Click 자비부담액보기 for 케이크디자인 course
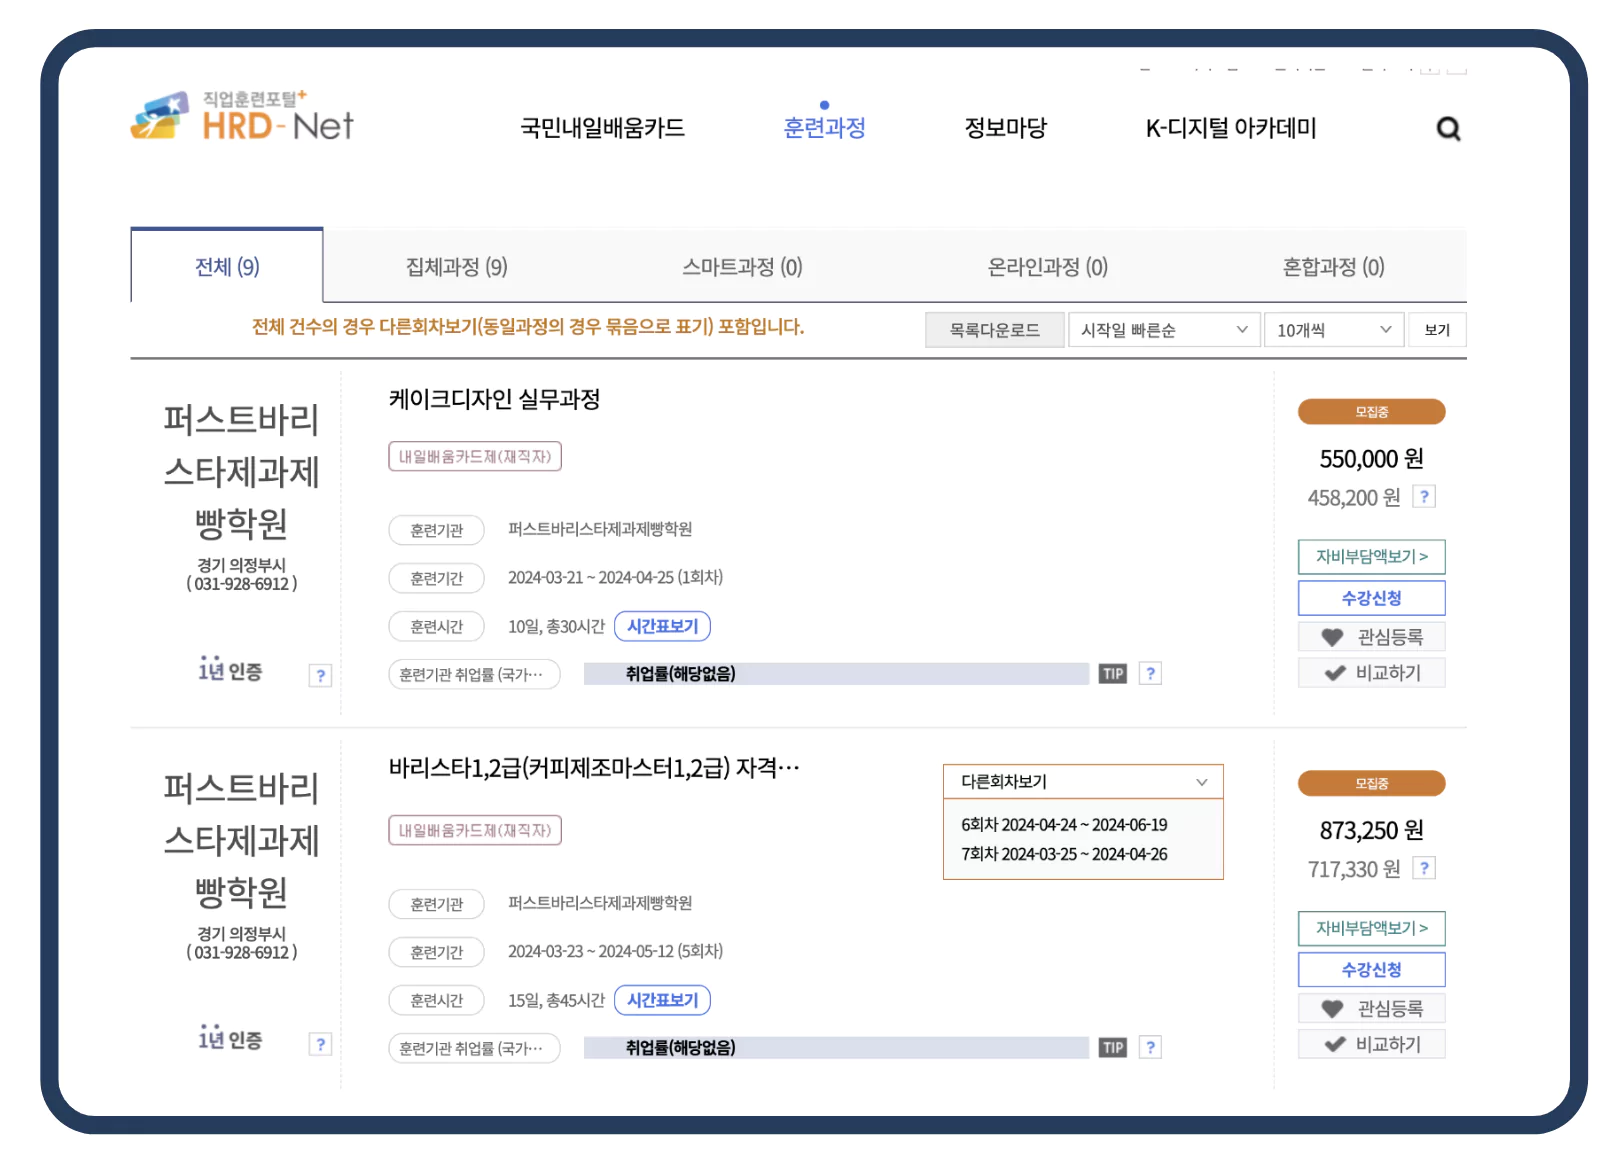Image resolution: width=1622 pixels, height=1156 pixels. (x=1371, y=557)
